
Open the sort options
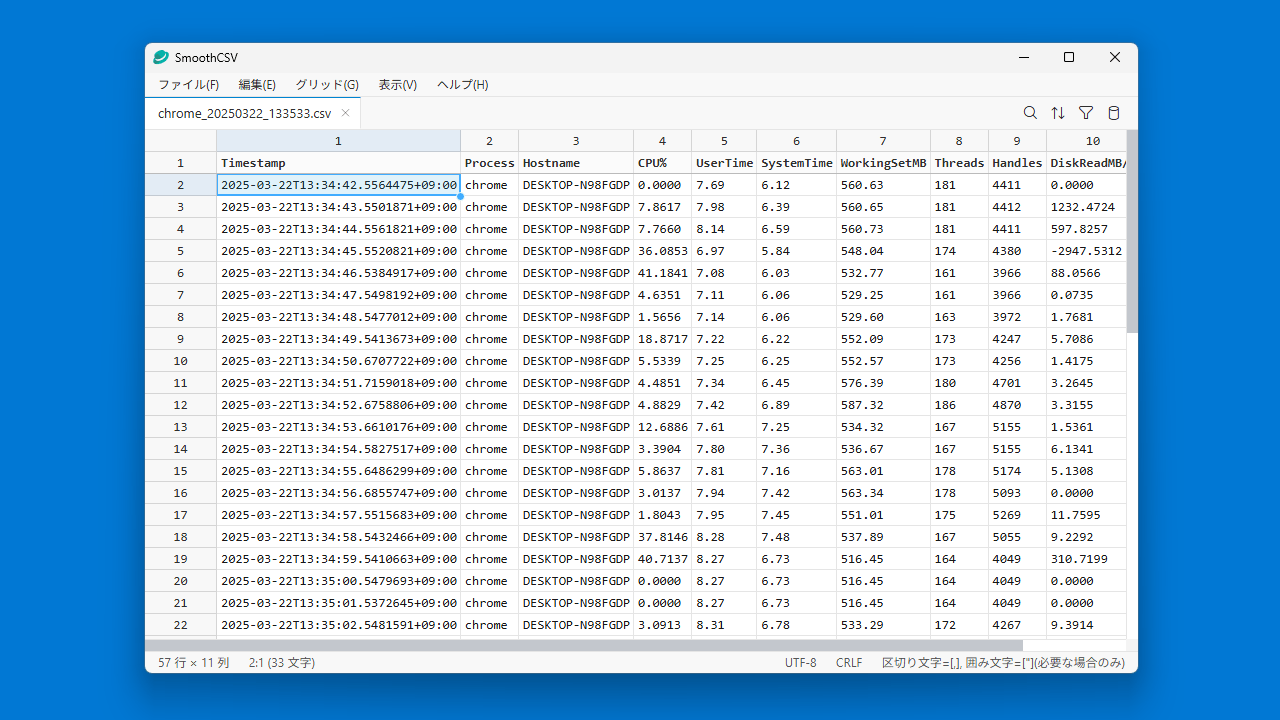tap(1058, 113)
